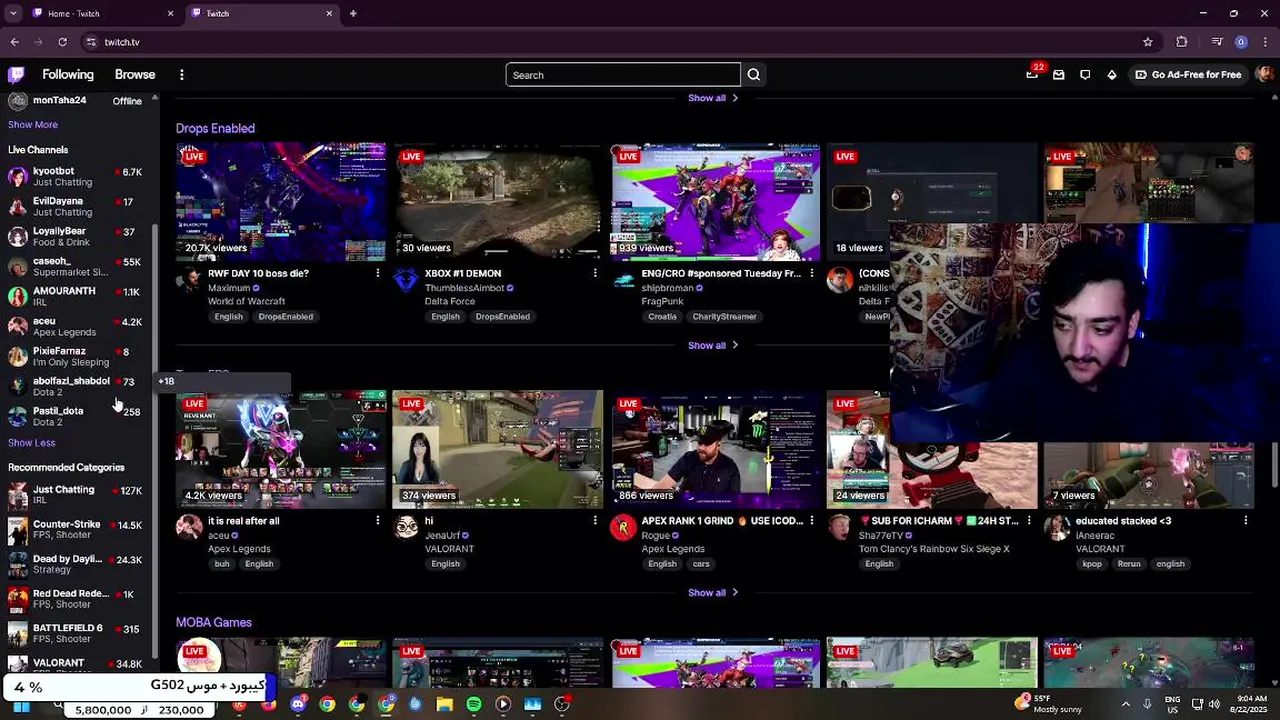Expand Drops Enabled with Show all

pos(713,345)
